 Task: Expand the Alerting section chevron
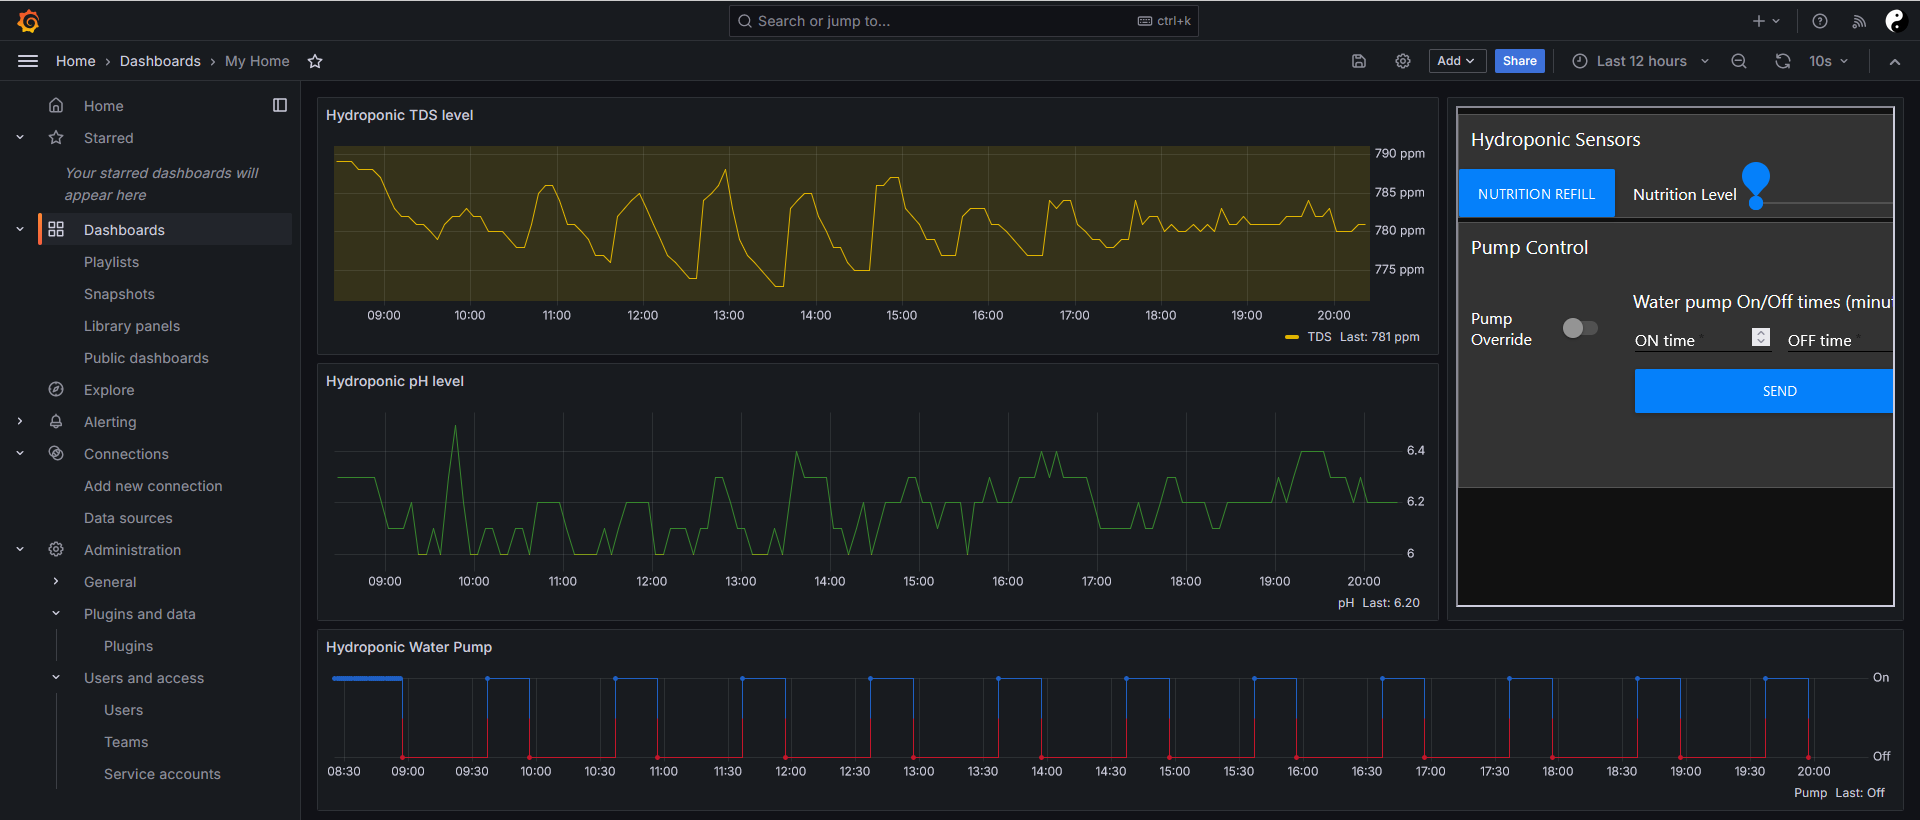pyautogui.click(x=20, y=421)
